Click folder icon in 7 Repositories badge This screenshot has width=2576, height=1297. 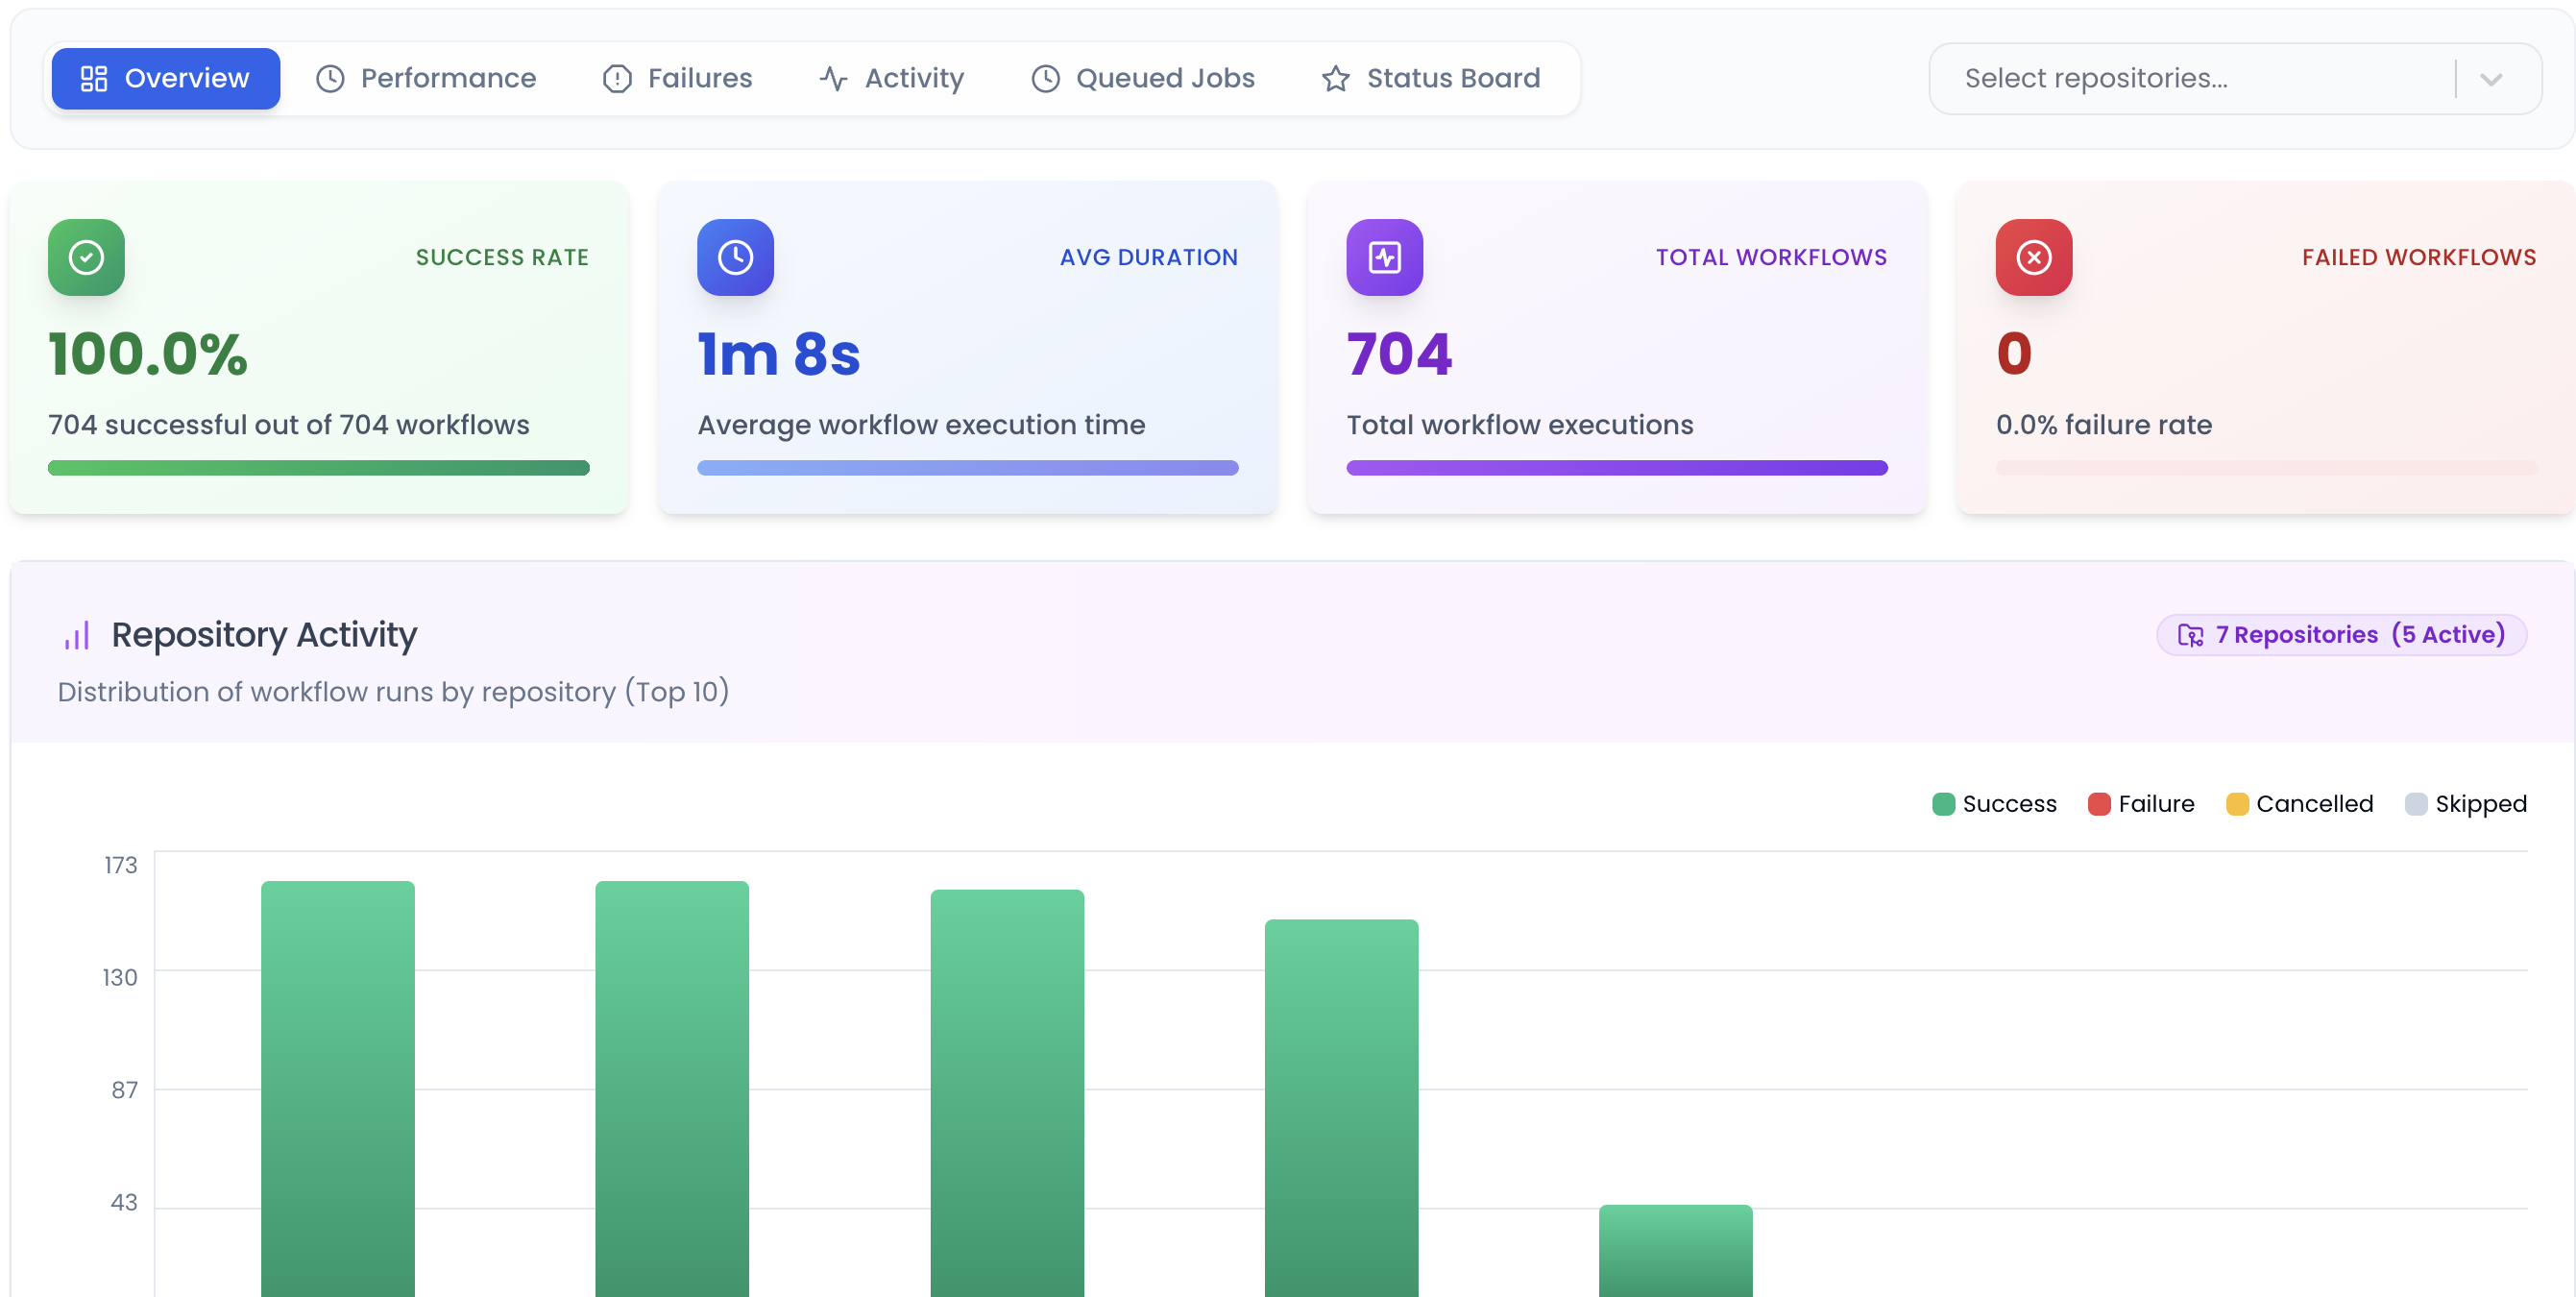[2190, 635]
